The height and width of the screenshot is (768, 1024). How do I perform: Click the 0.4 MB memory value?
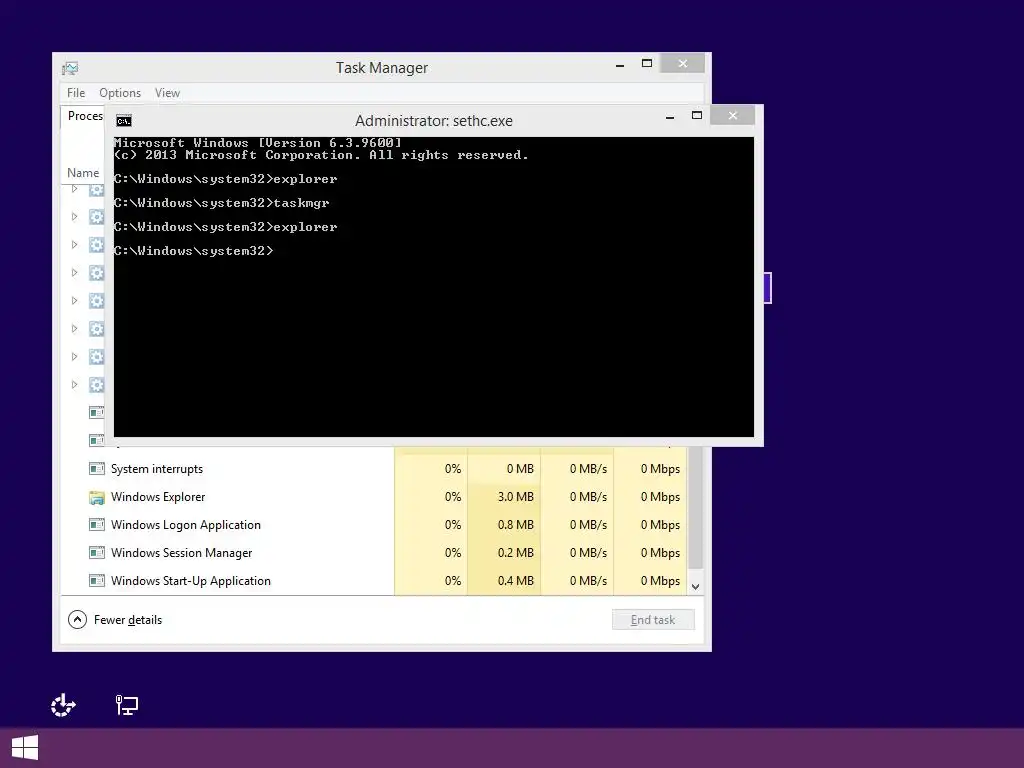[515, 581]
